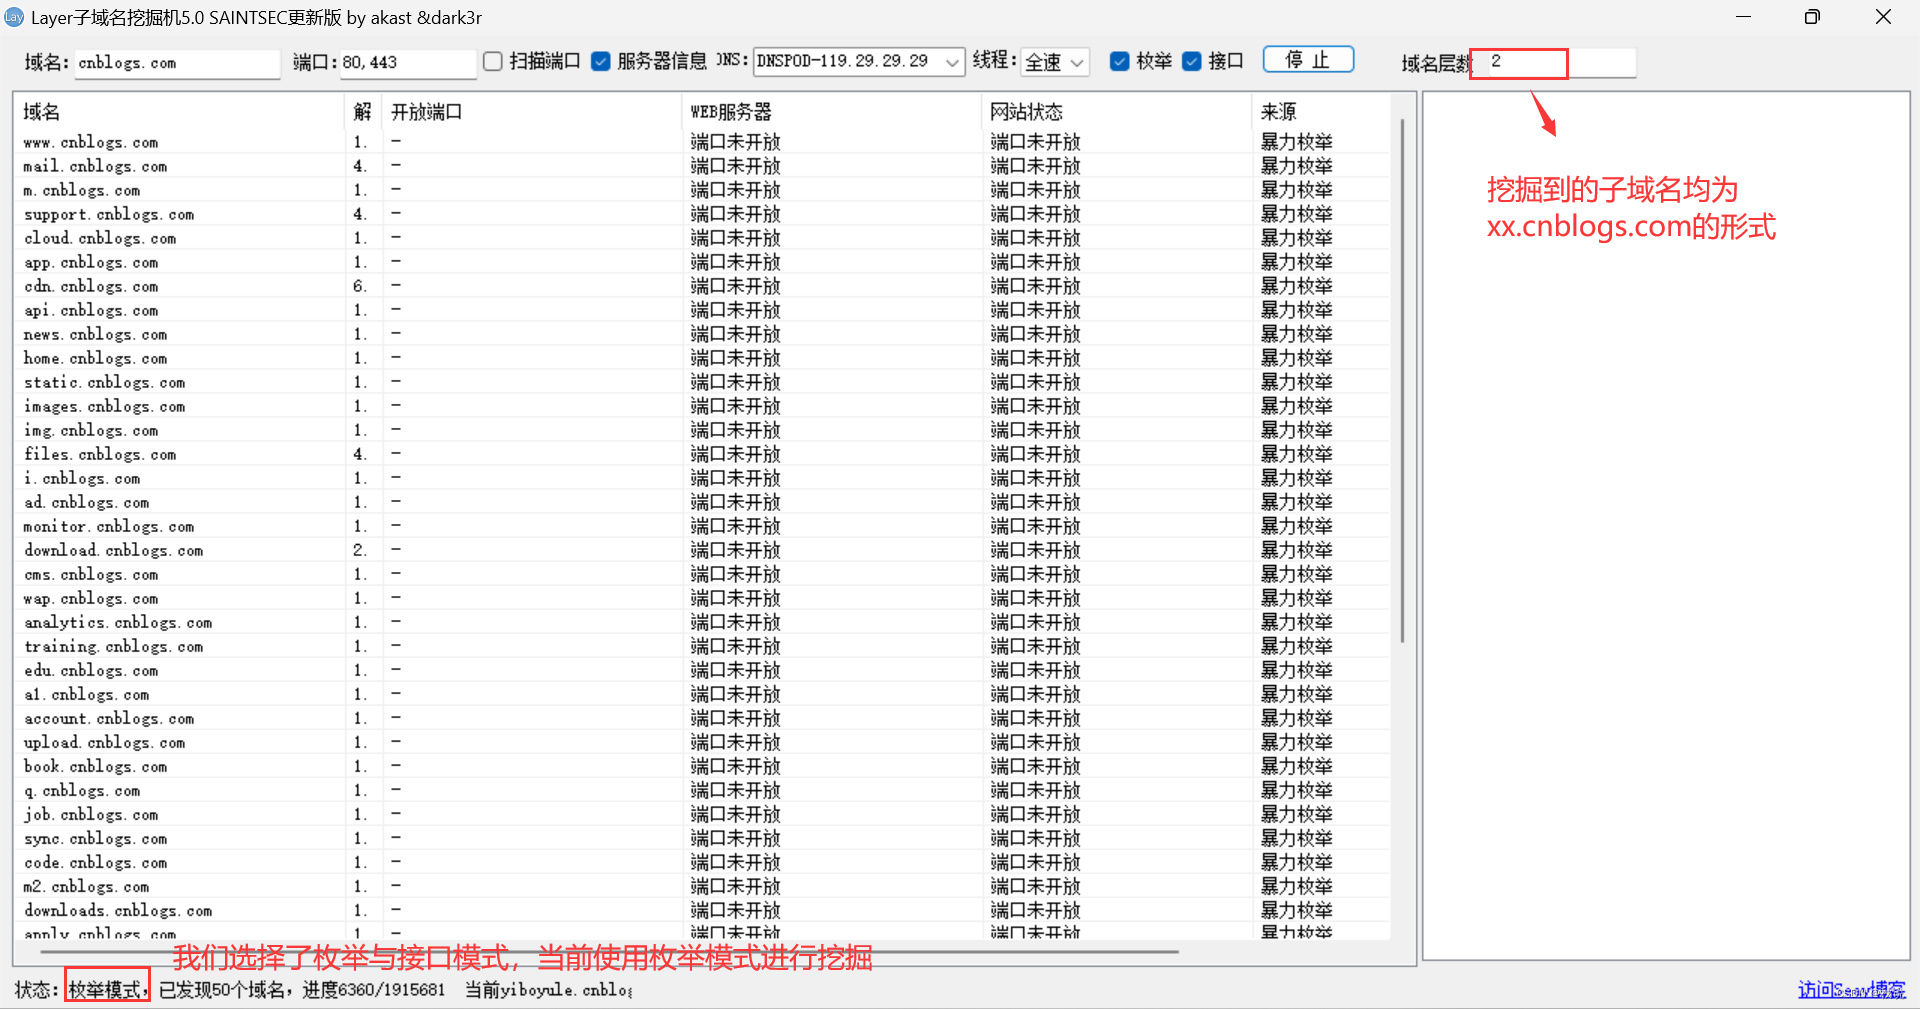Click 暴力枚举 source cell of www.cnblogs.com
Screen dimensions: 1920x1009
pyautogui.click(x=1296, y=142)
